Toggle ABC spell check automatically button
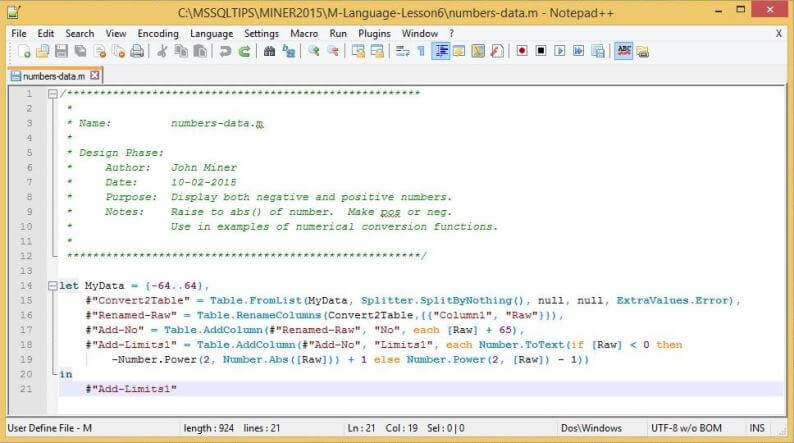The image size is (794, 443). [624, 51]
